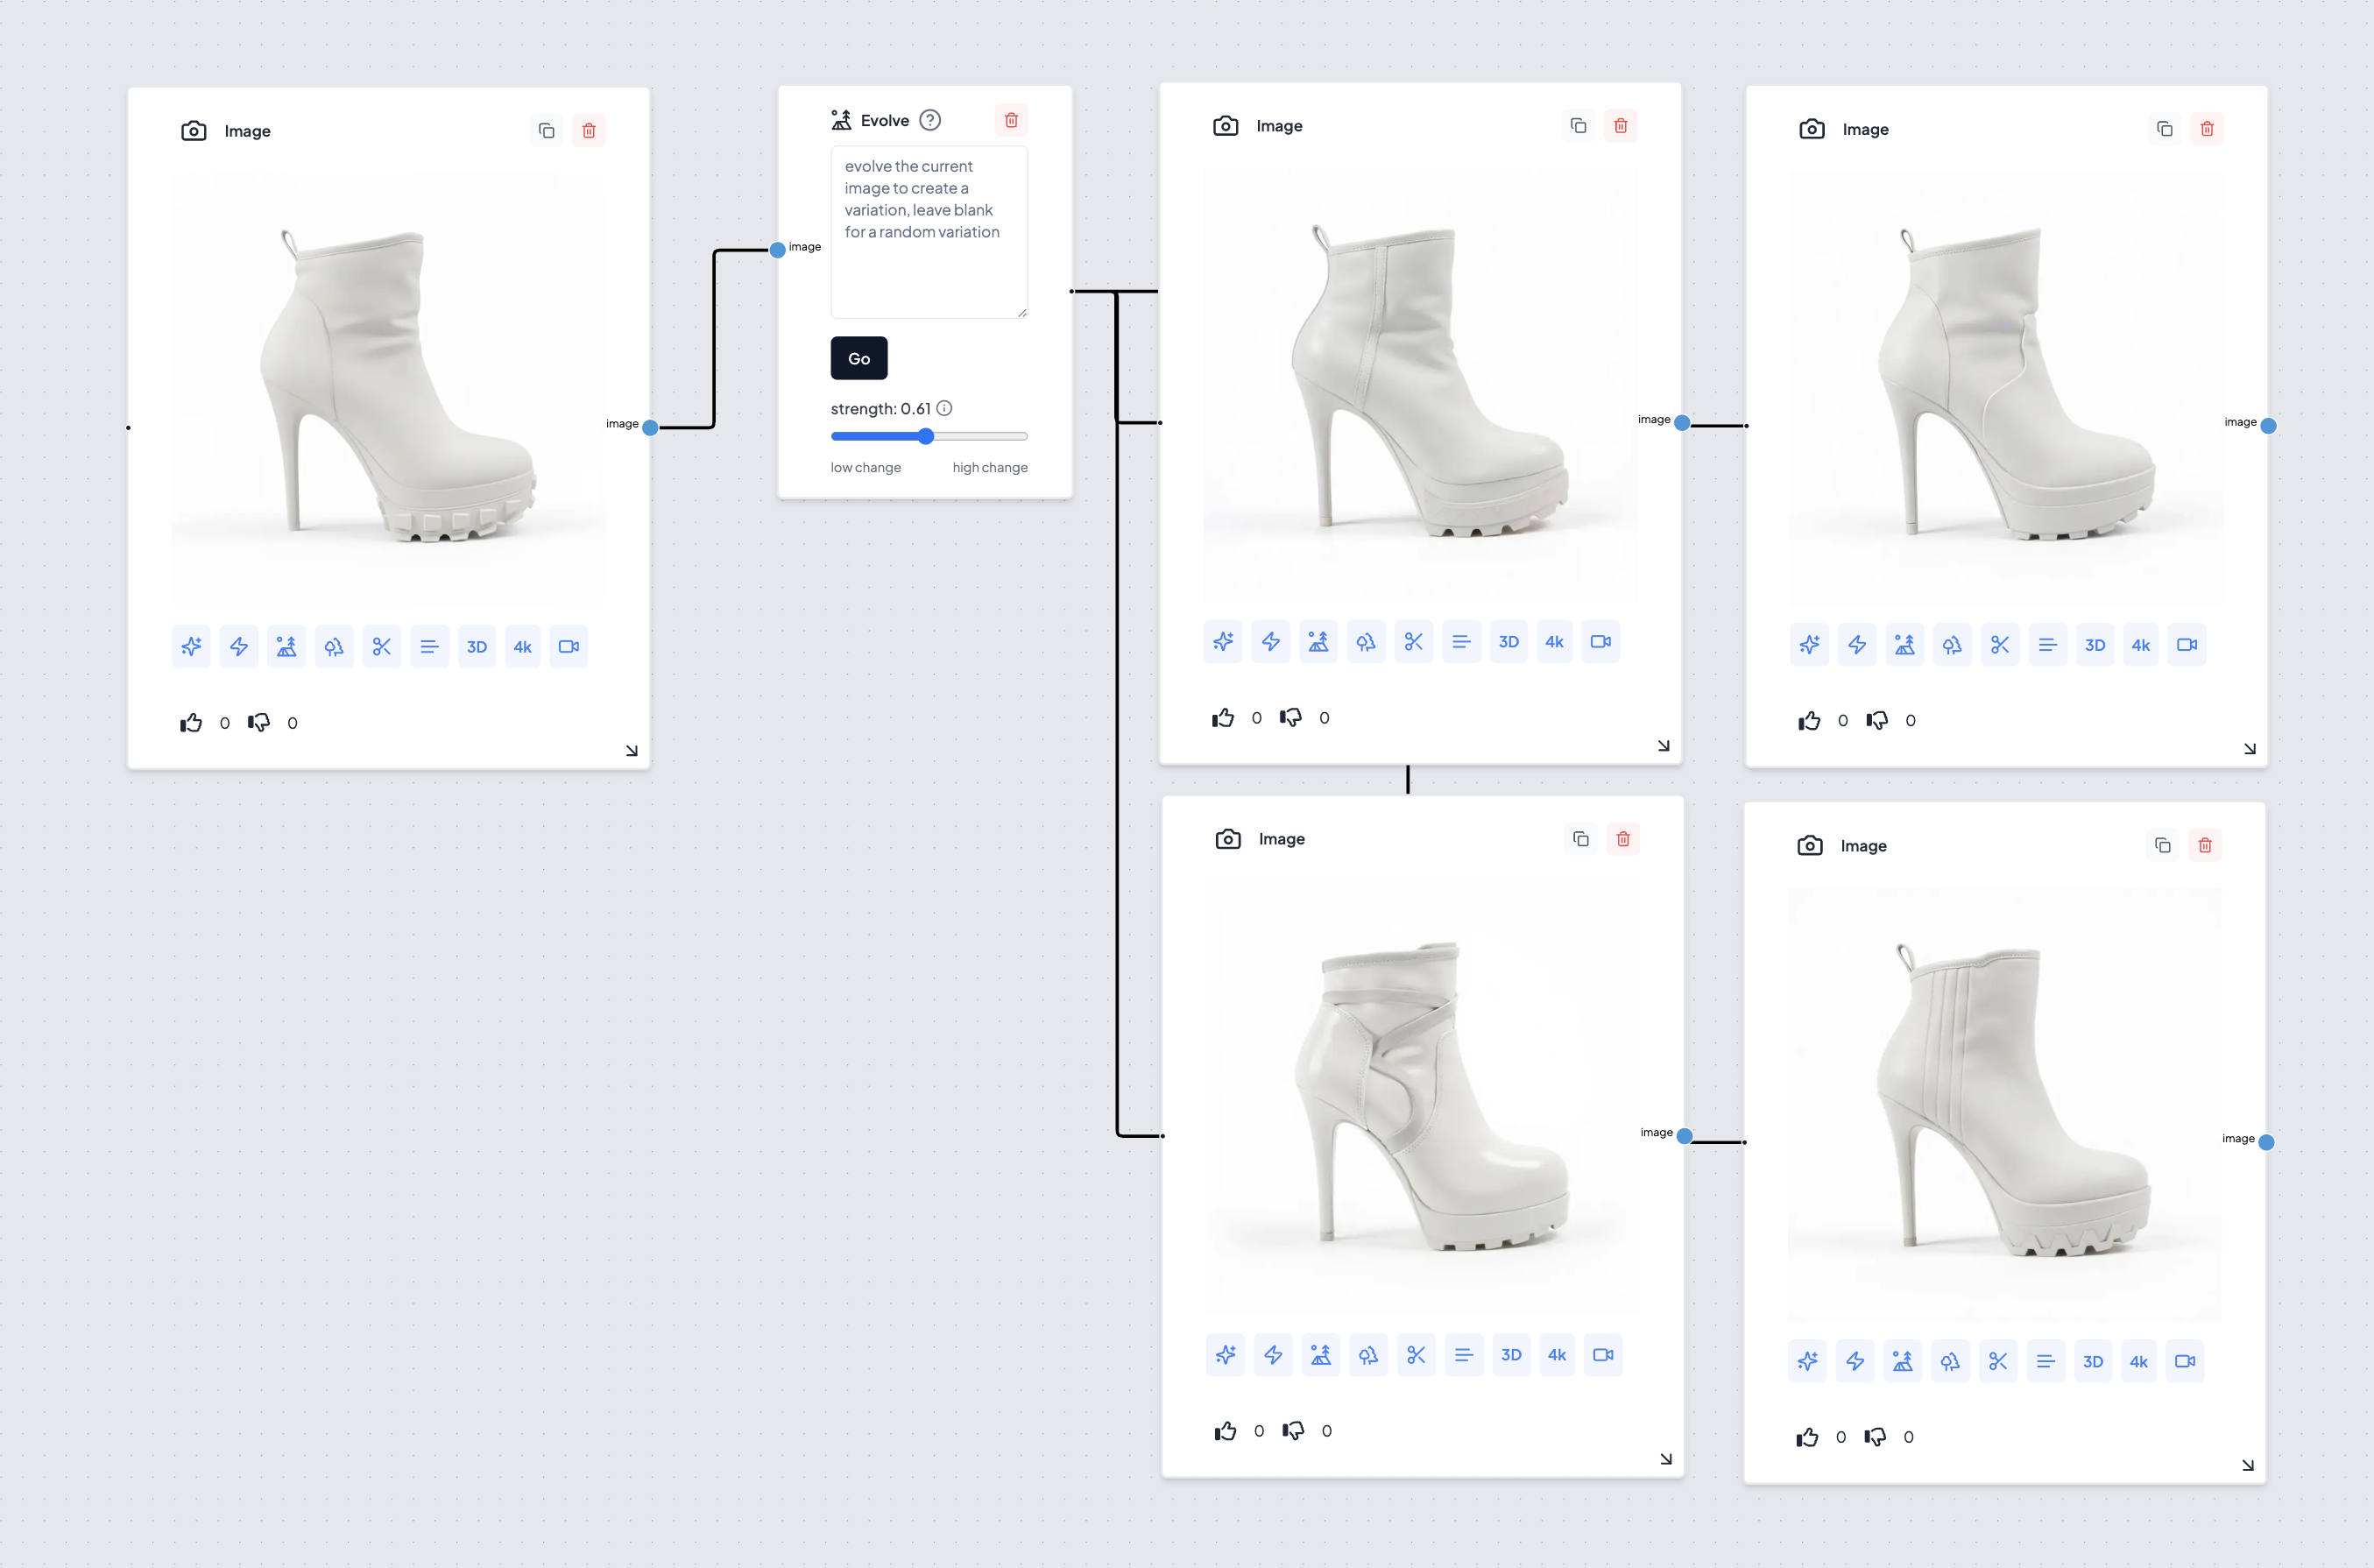
Task: Open the Evolve help question mark icon
Action: (930, 120)
